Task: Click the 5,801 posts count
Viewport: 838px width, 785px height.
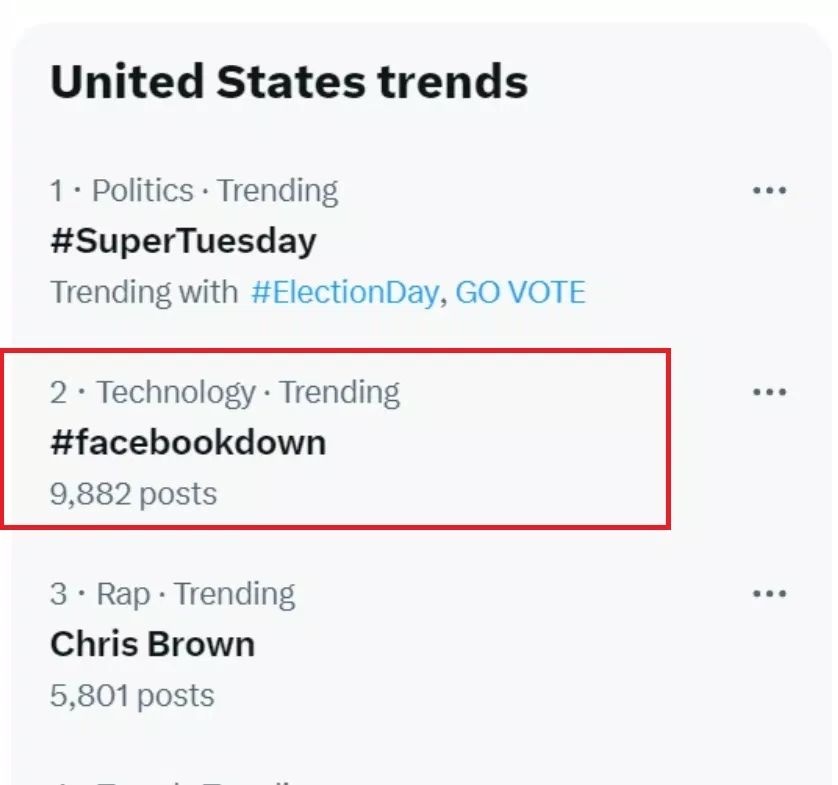Action: [x=132, y=695]
